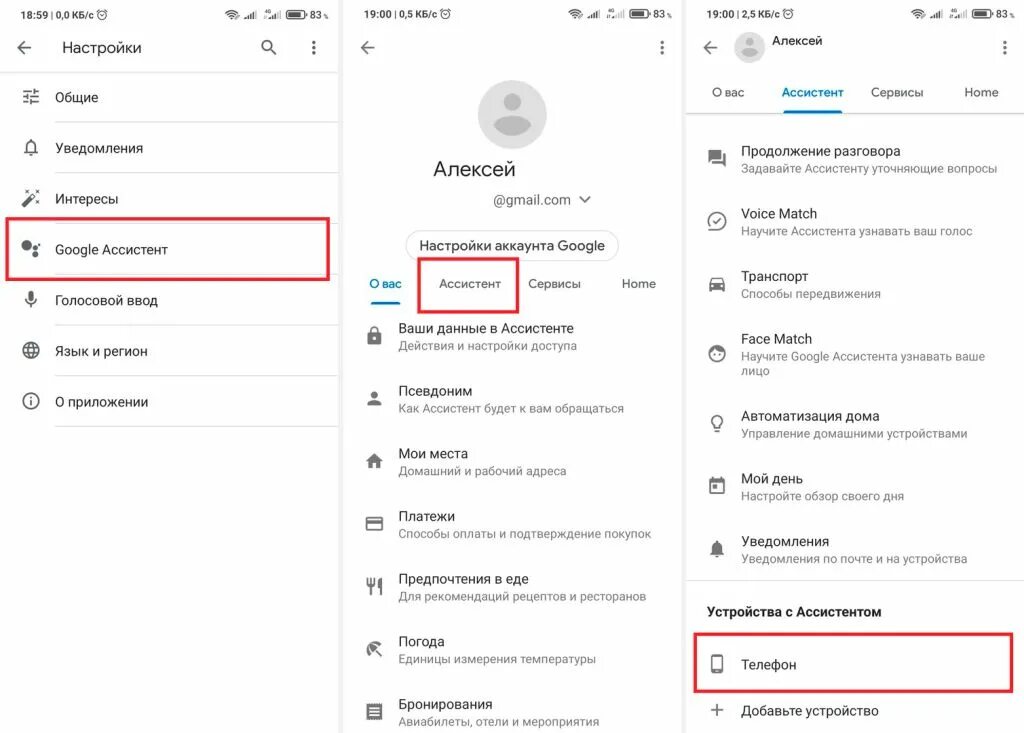Tap the microphone icon for Голосовой ввод
This screenshot has width=1024, height=733.
tap(31, 300)
